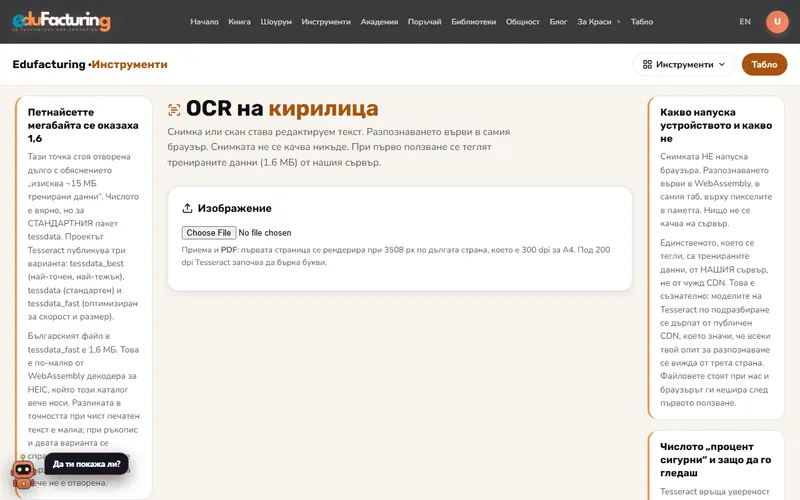
Task: Select Инструменти in the top navigation
Action: click(326, 21)
